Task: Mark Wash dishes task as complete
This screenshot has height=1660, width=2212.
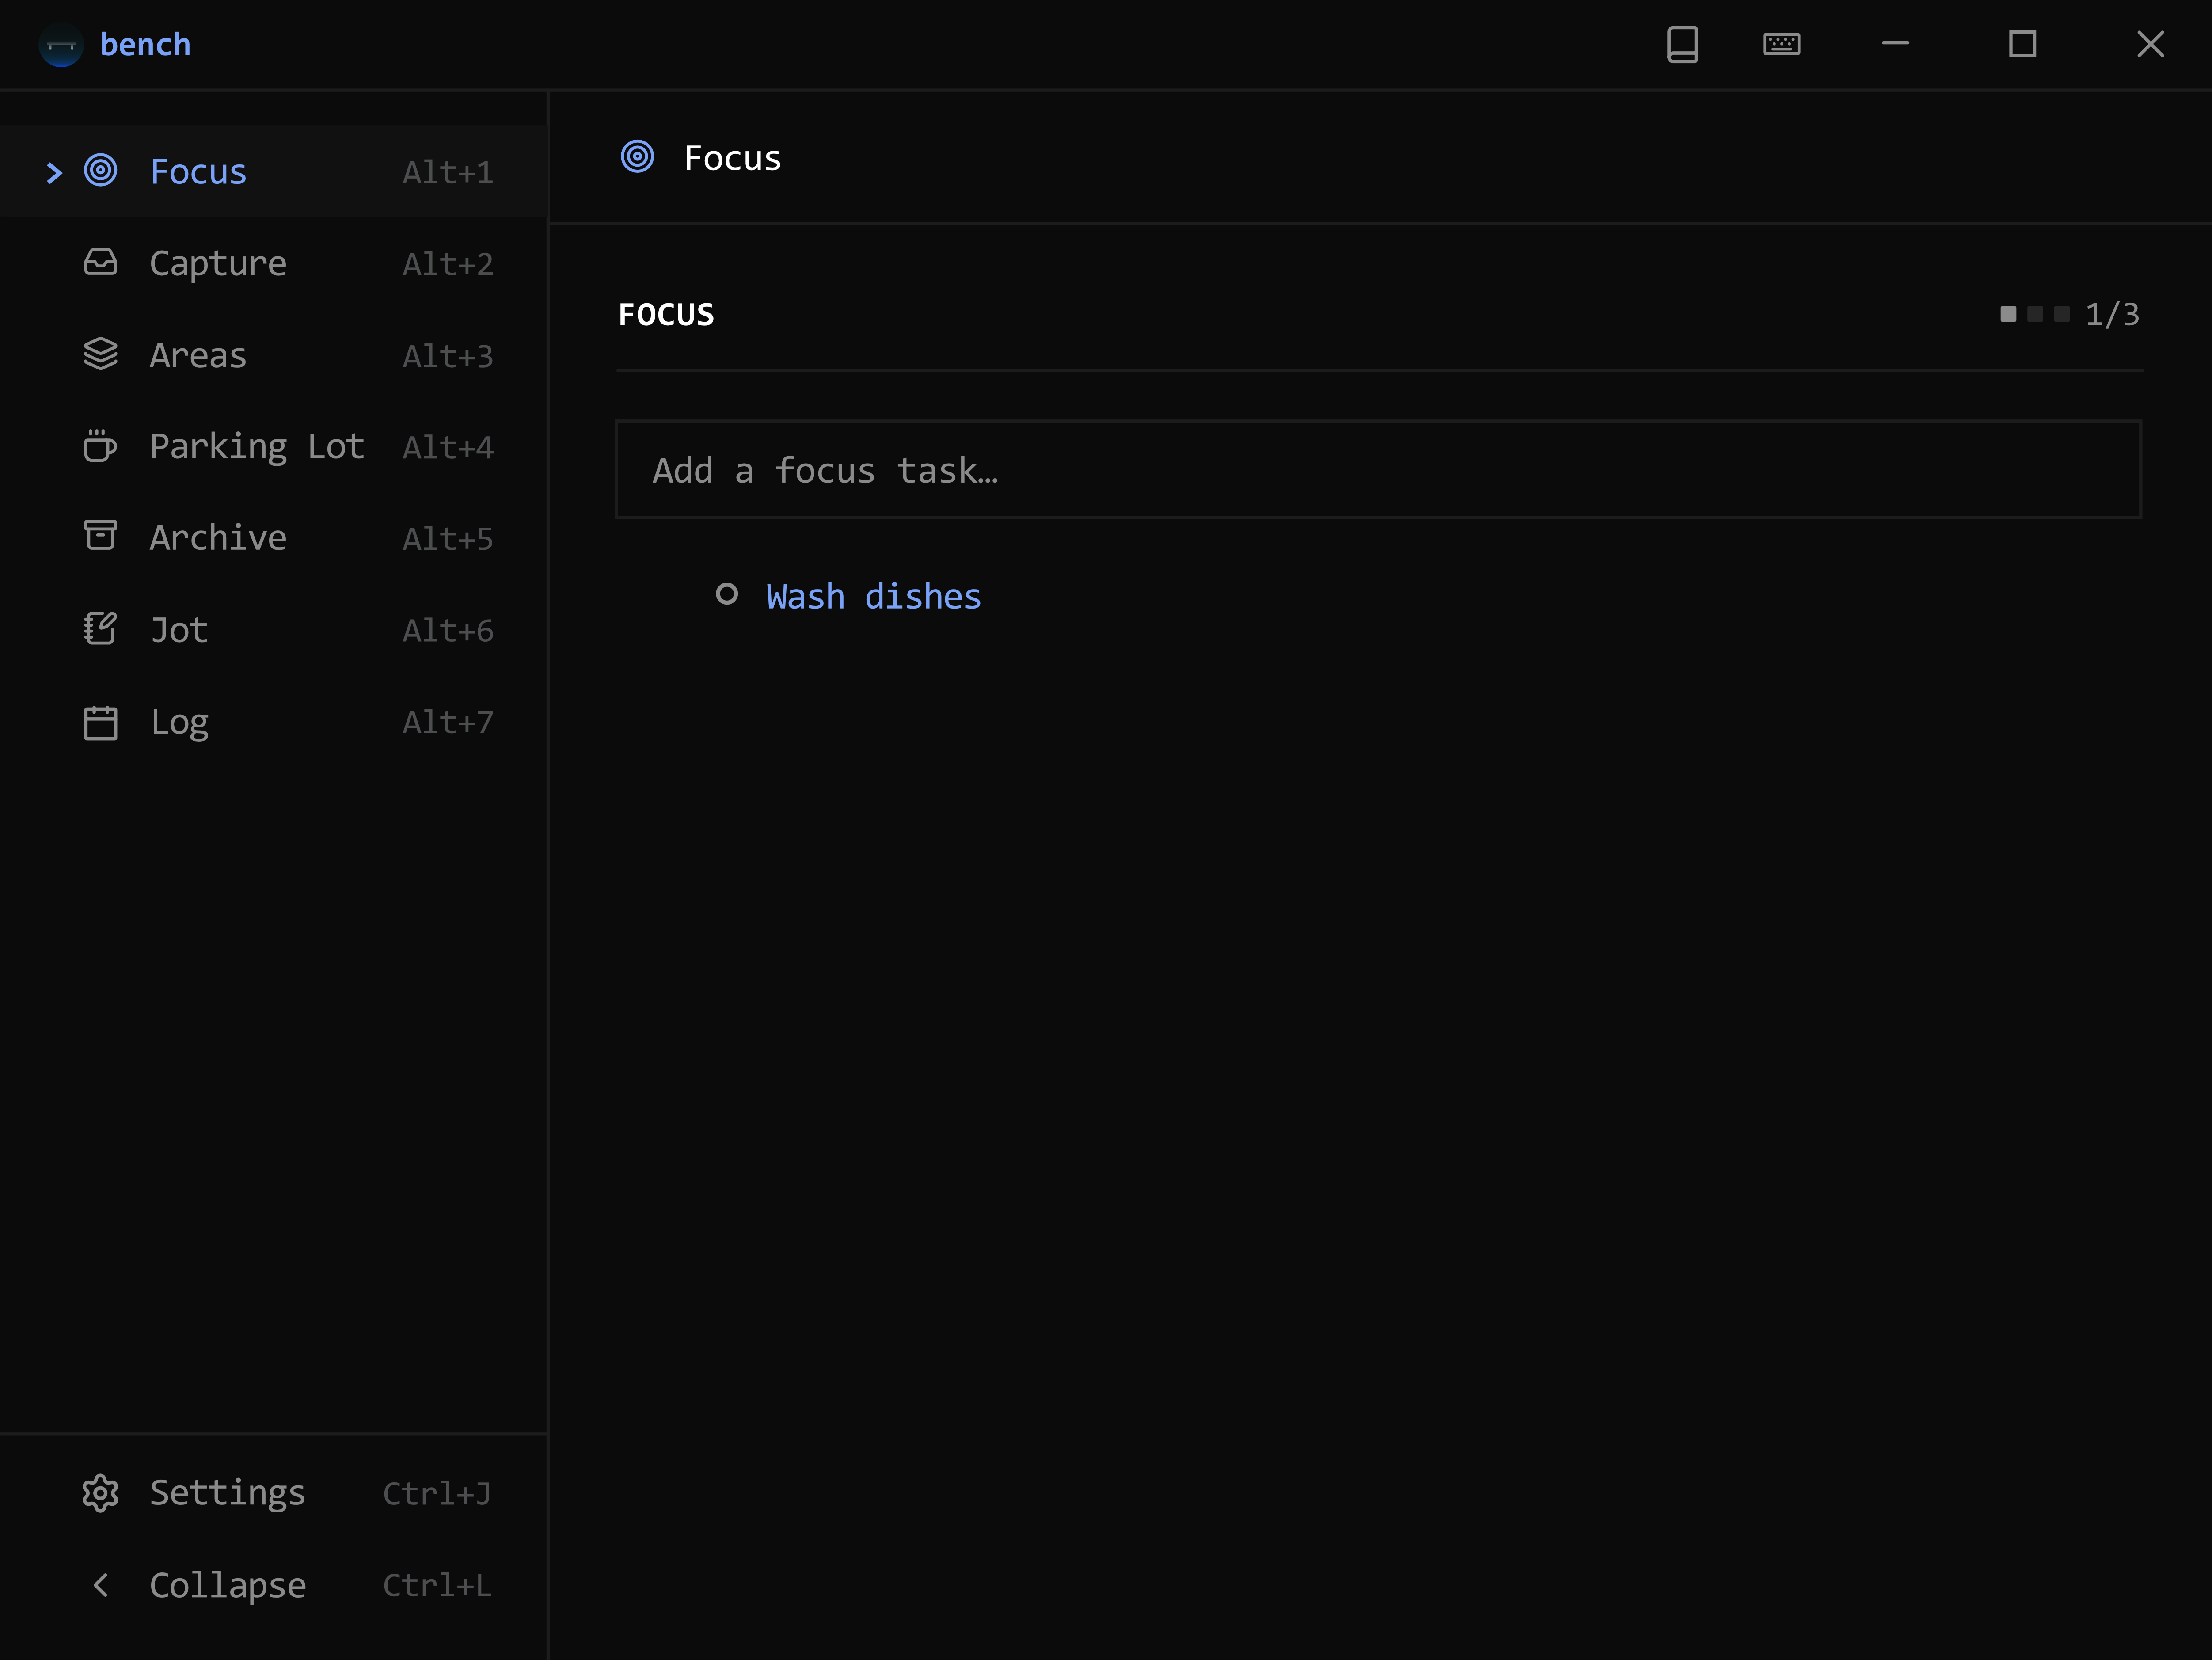Action: point(727,595)
